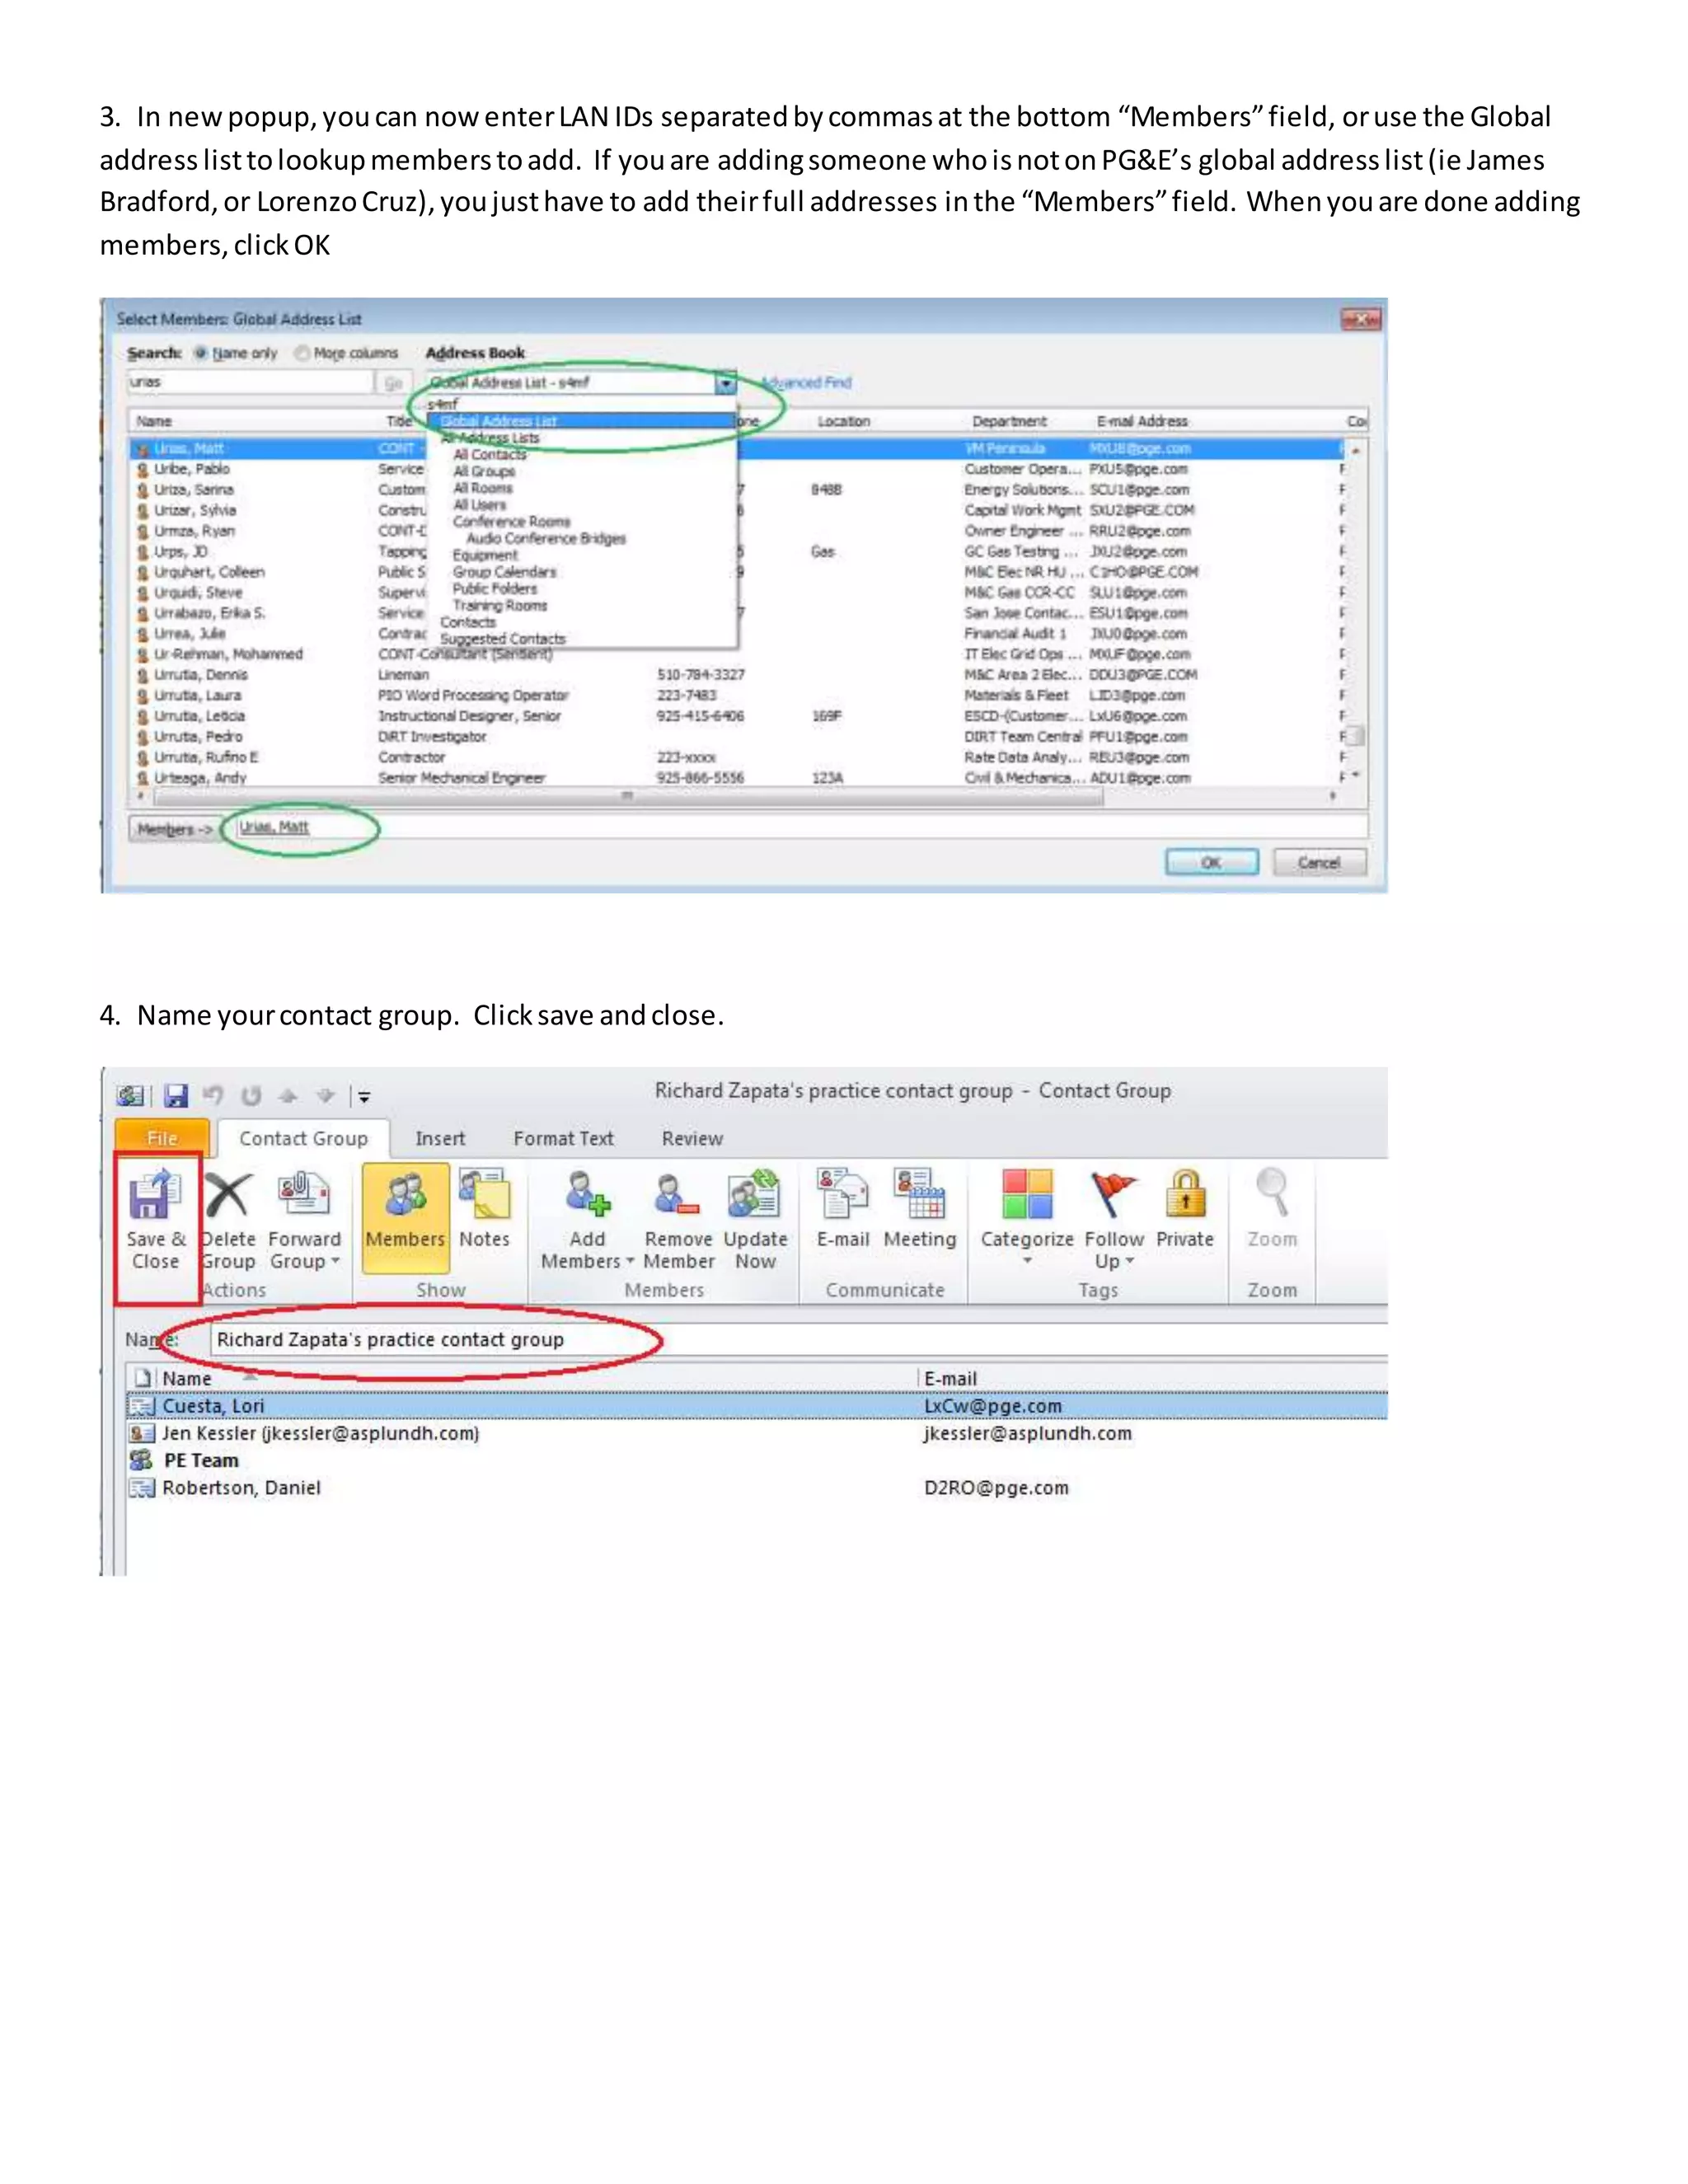Screen dimensions: 1688x2184
Task: Expand the Follow Up dropdown arrow
Action: click(1130, 1261)
